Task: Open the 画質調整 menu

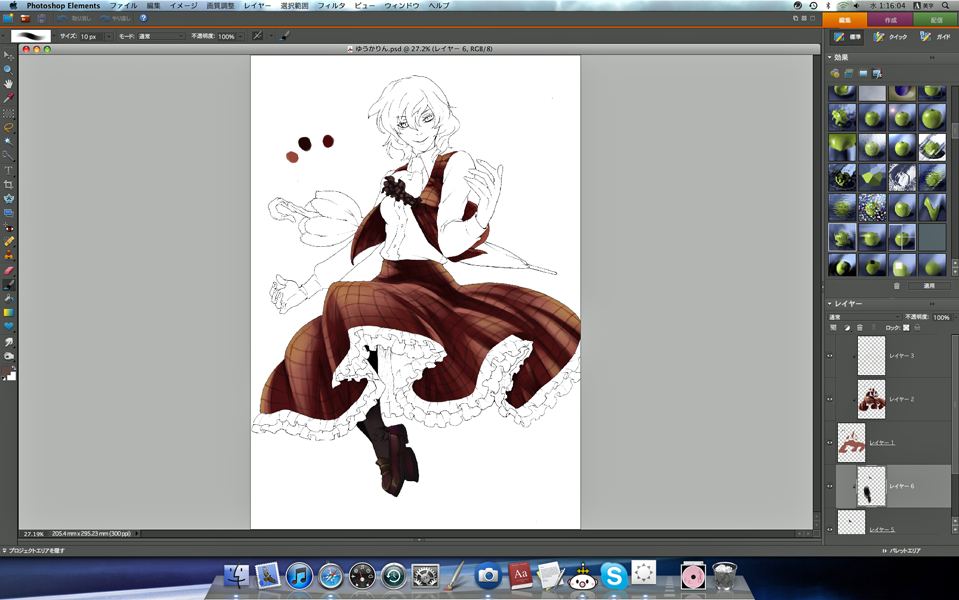Action: 220,6
